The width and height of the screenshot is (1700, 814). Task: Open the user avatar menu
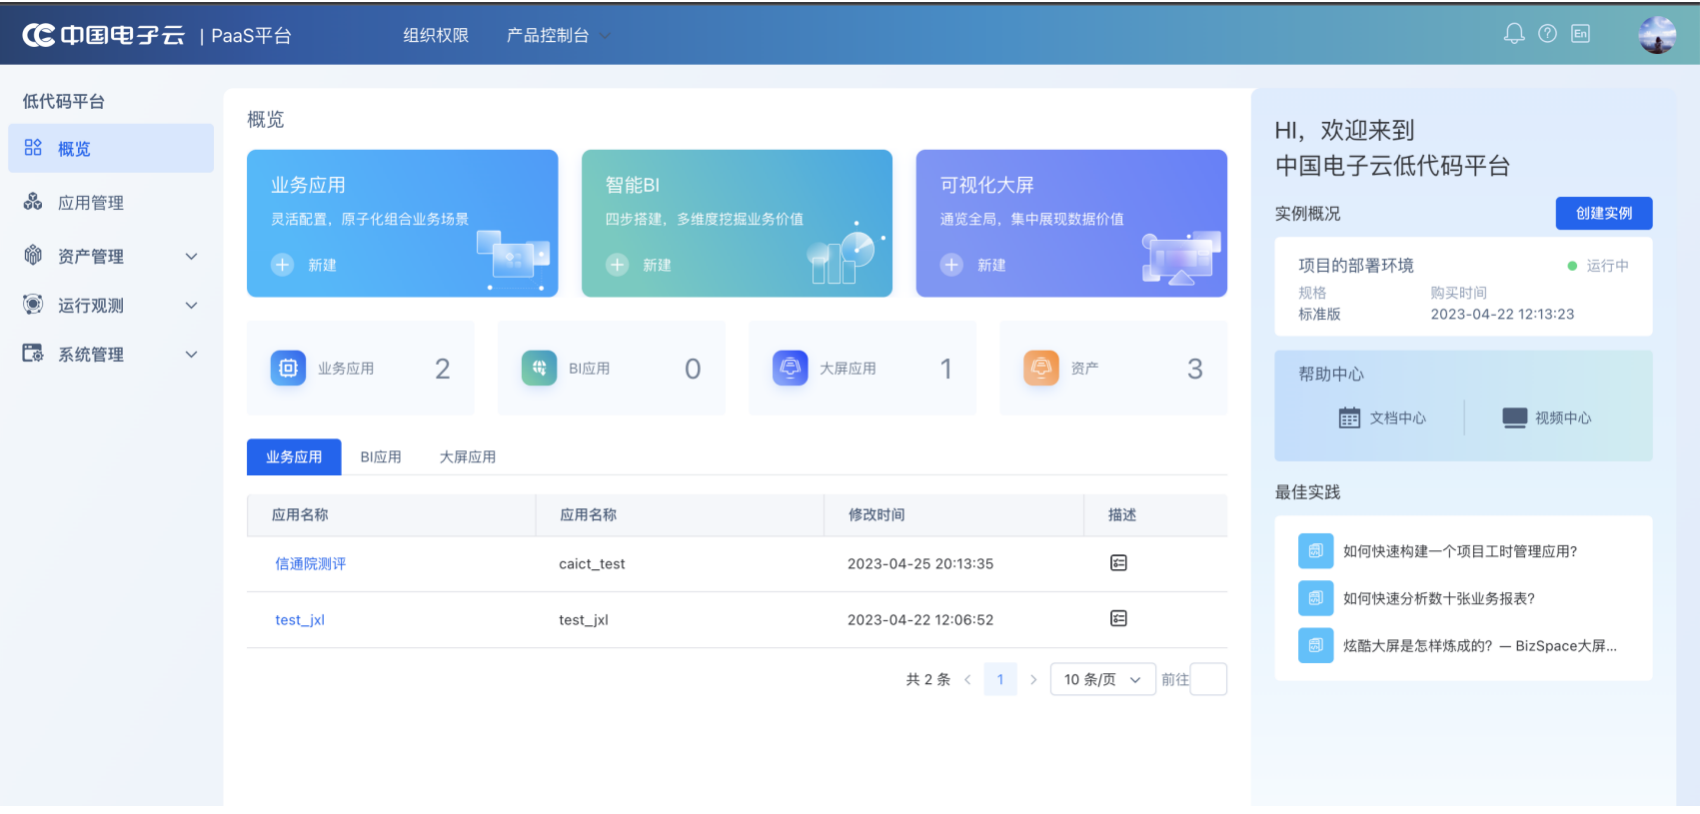tap(1657, 35)
